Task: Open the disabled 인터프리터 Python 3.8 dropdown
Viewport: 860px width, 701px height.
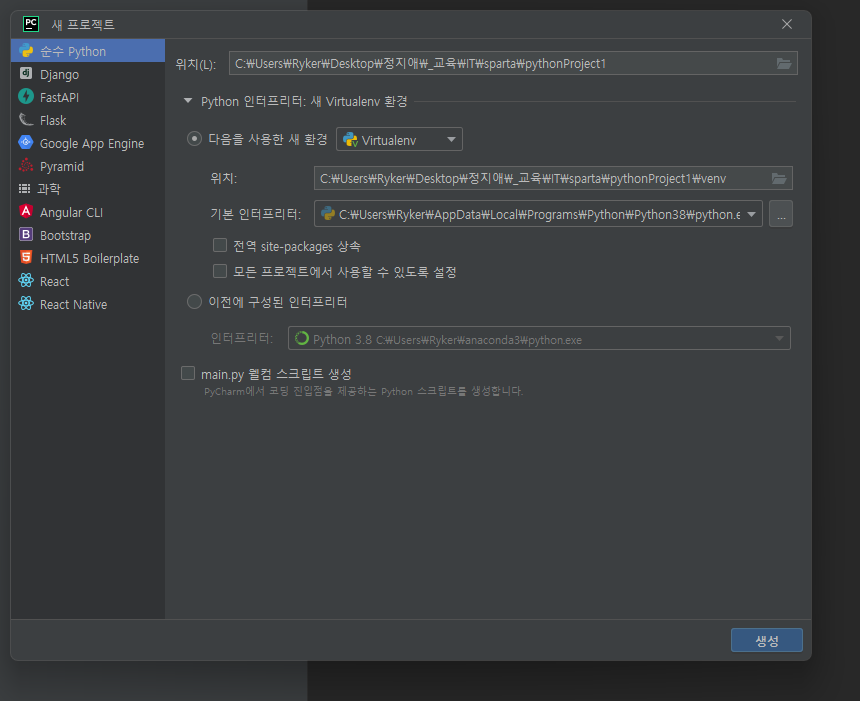Action: click(x=539, y=338)
